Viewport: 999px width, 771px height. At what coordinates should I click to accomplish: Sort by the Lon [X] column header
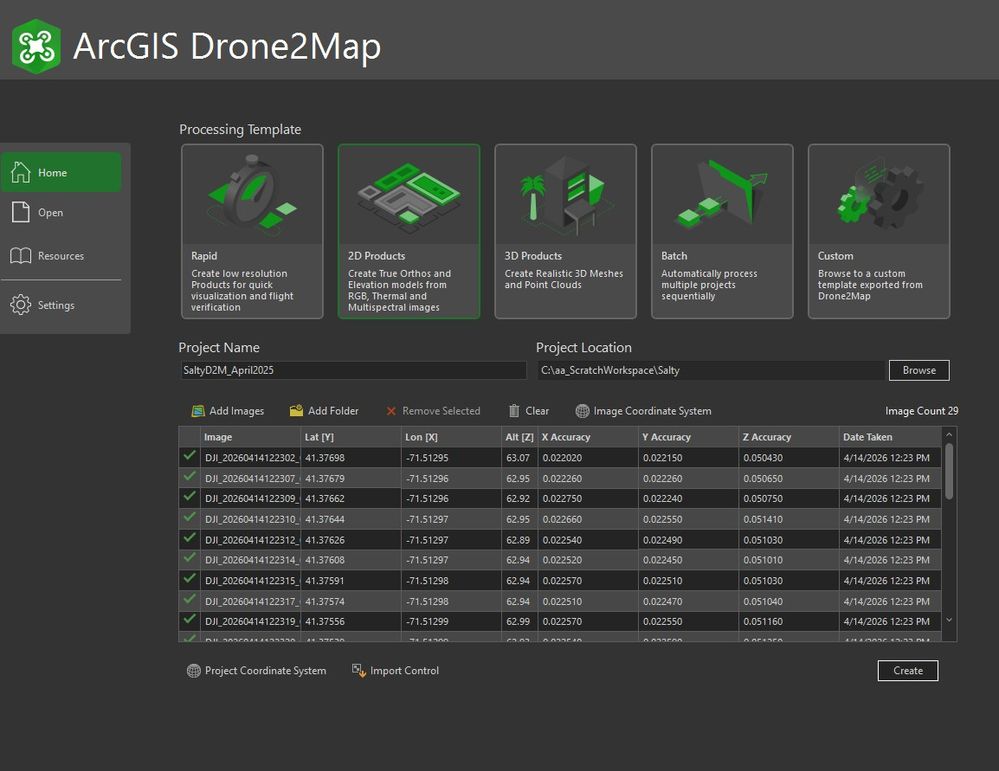coord(451,437)
